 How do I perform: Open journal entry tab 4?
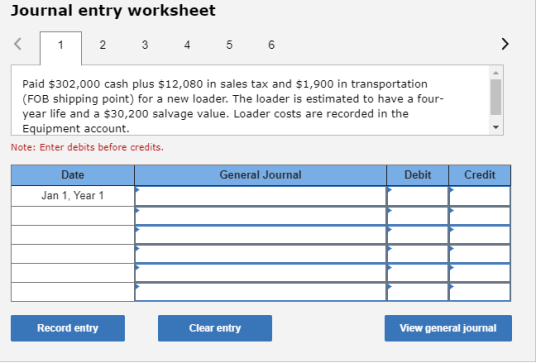[x=187, y=45]
